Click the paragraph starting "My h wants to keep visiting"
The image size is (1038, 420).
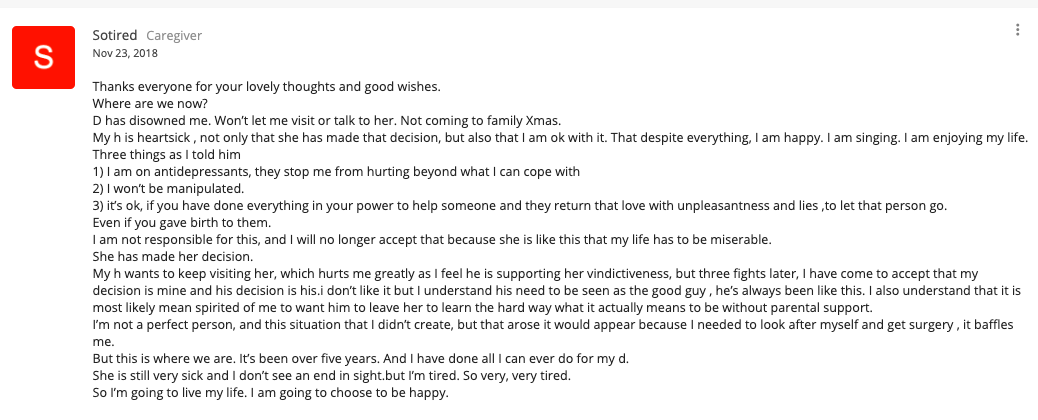tap(557, 290)
